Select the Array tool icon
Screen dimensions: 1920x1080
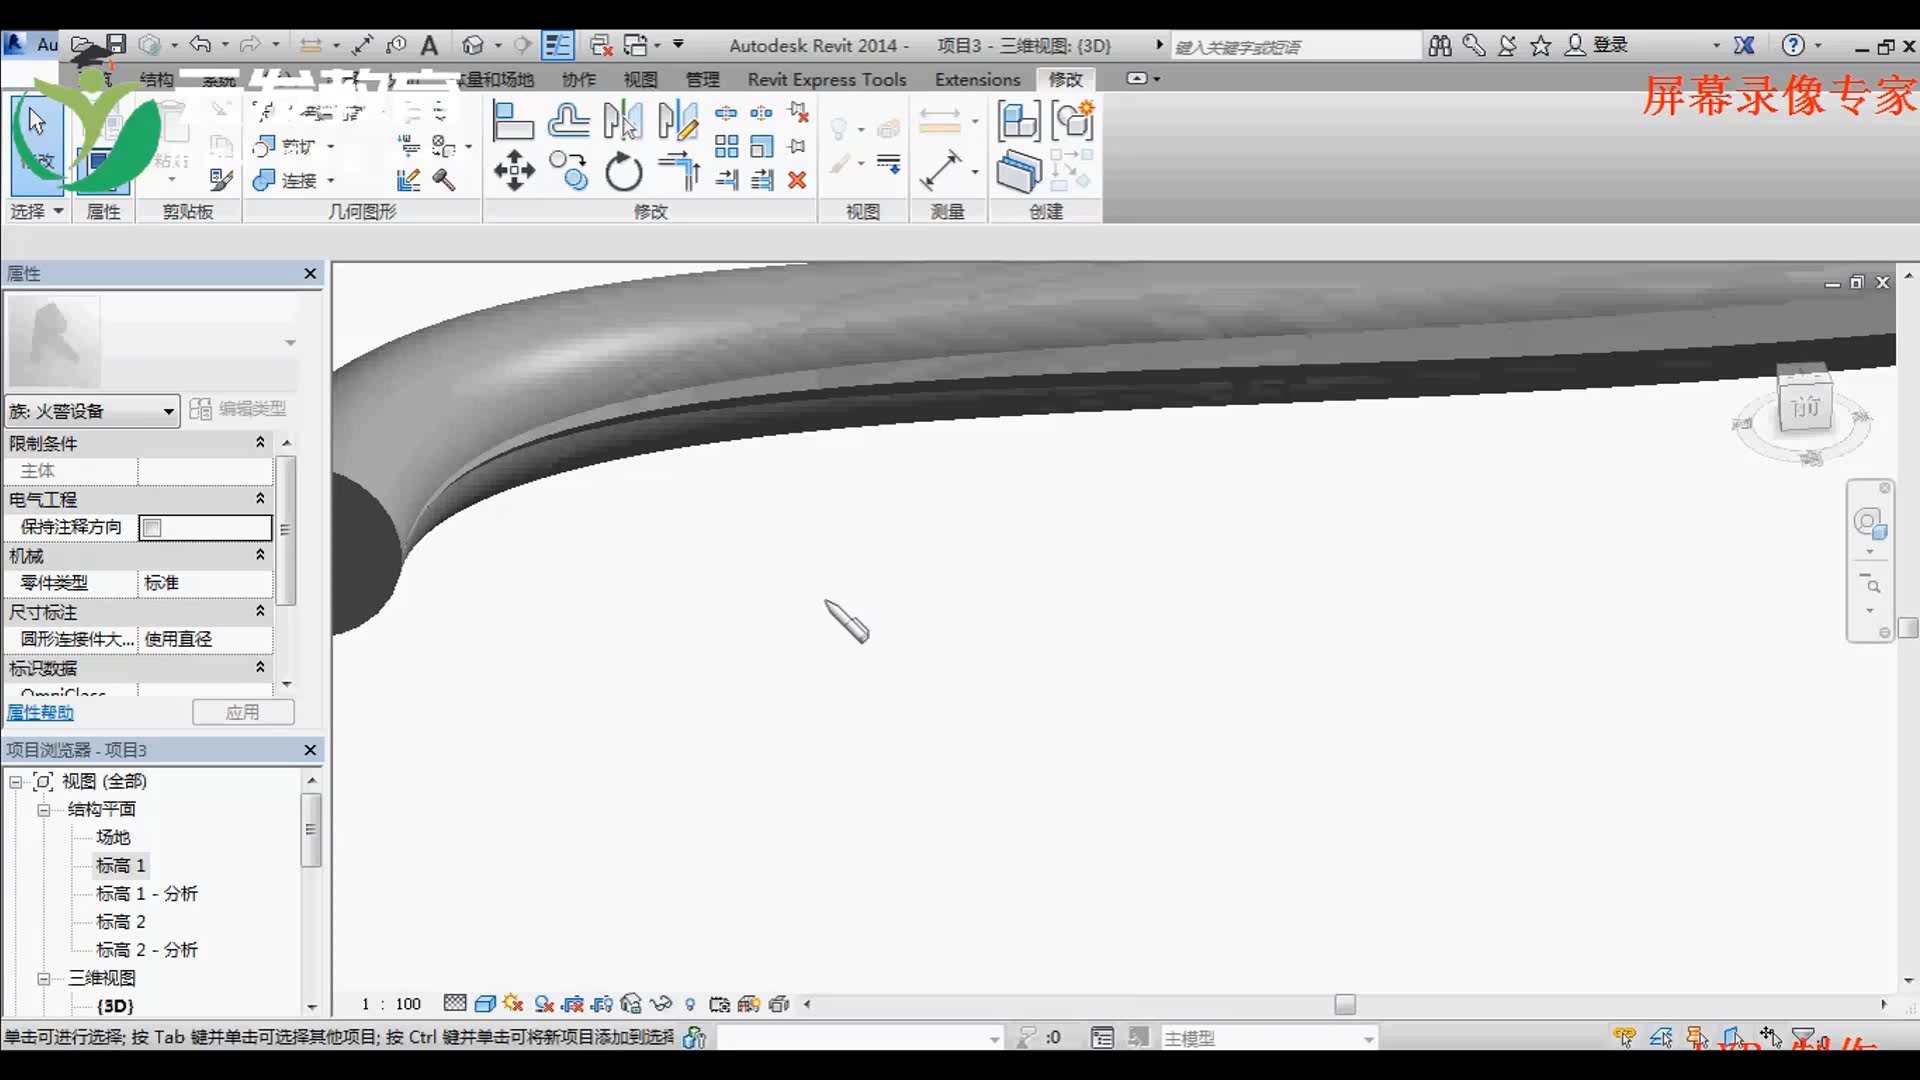point(727,147)
